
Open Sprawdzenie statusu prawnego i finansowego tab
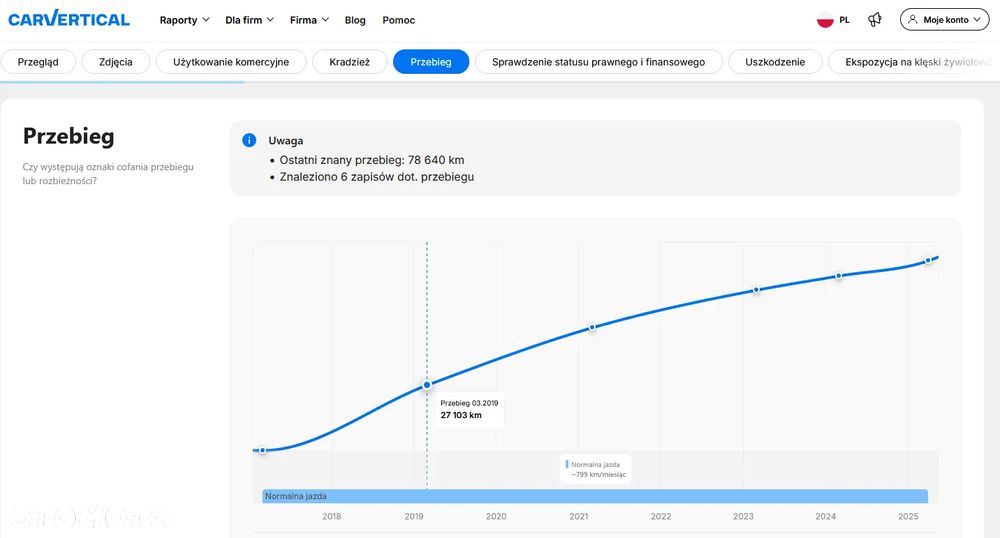[x=598, y=62]
